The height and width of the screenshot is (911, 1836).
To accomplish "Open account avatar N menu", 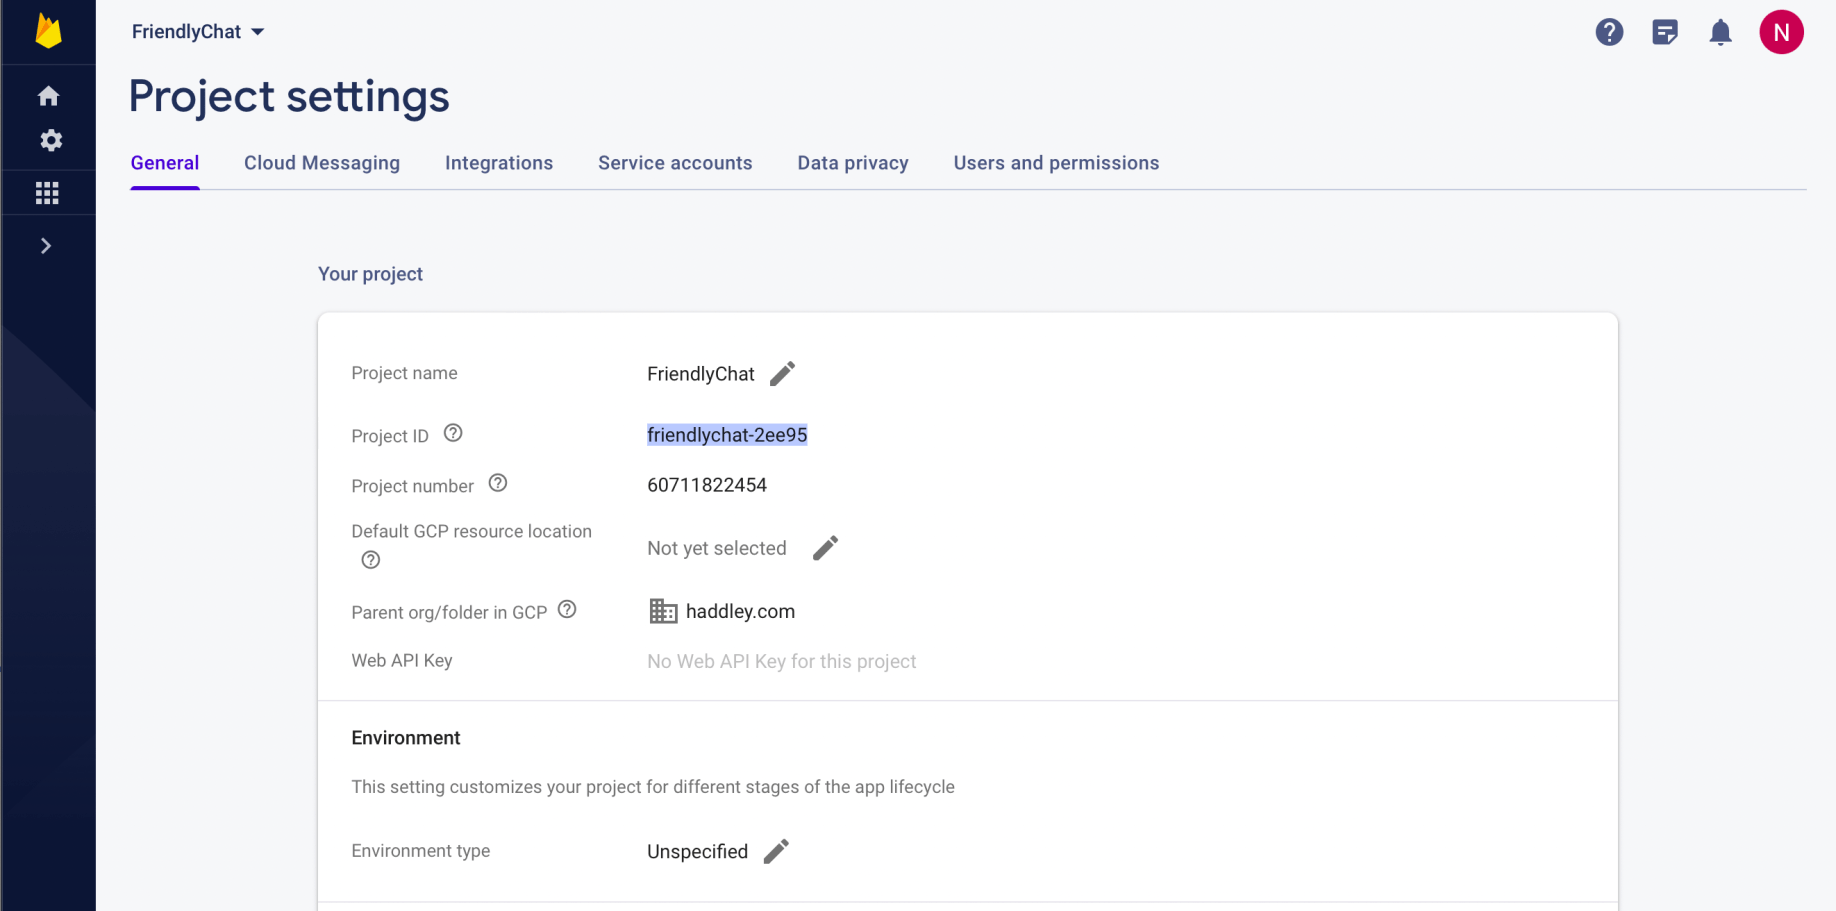I will (x=1780, y=32).
